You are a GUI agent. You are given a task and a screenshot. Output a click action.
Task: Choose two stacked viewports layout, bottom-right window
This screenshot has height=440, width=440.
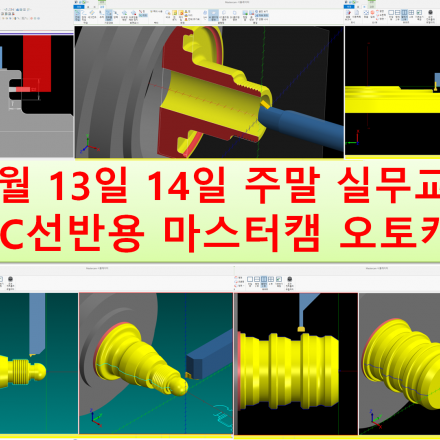257,279
